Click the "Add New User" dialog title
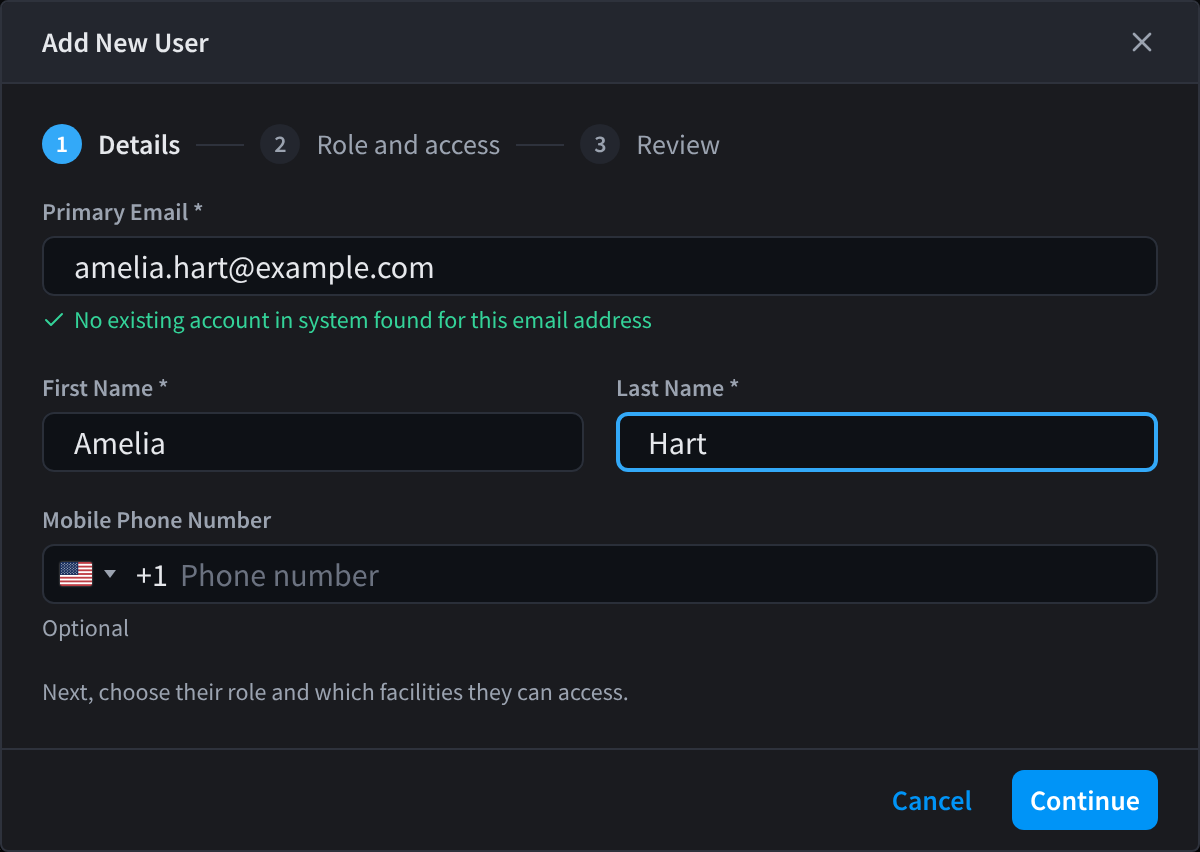The image size is (1200, 852). [125, 43]
